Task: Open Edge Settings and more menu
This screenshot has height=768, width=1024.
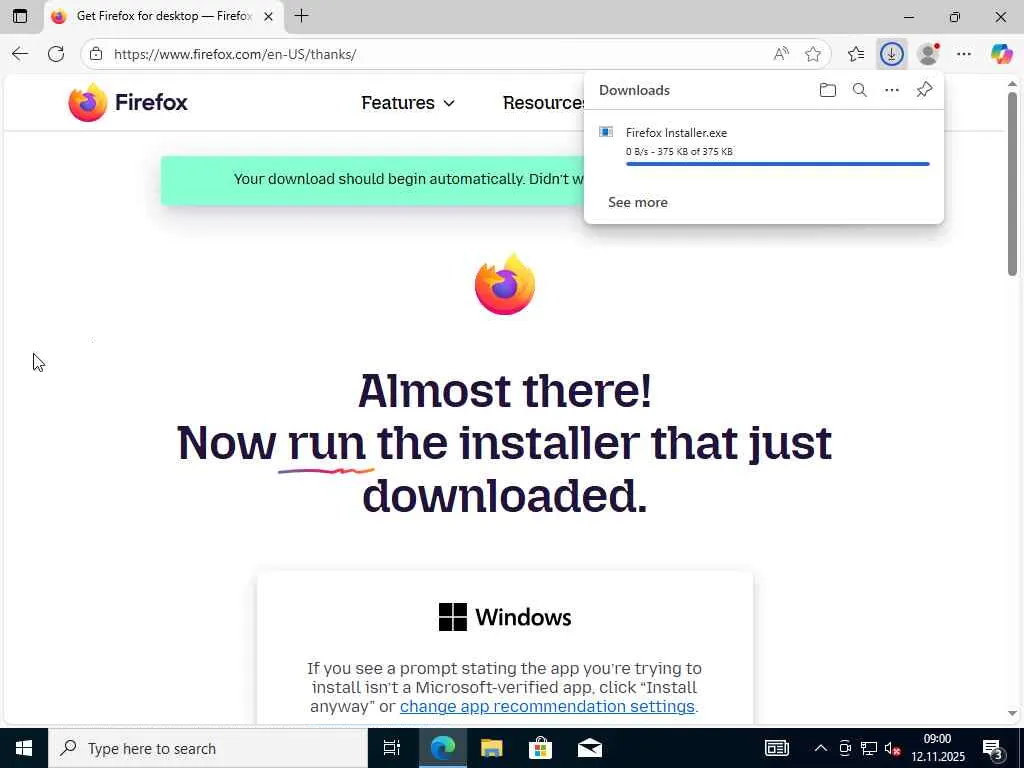Action: tap(964, 54)
